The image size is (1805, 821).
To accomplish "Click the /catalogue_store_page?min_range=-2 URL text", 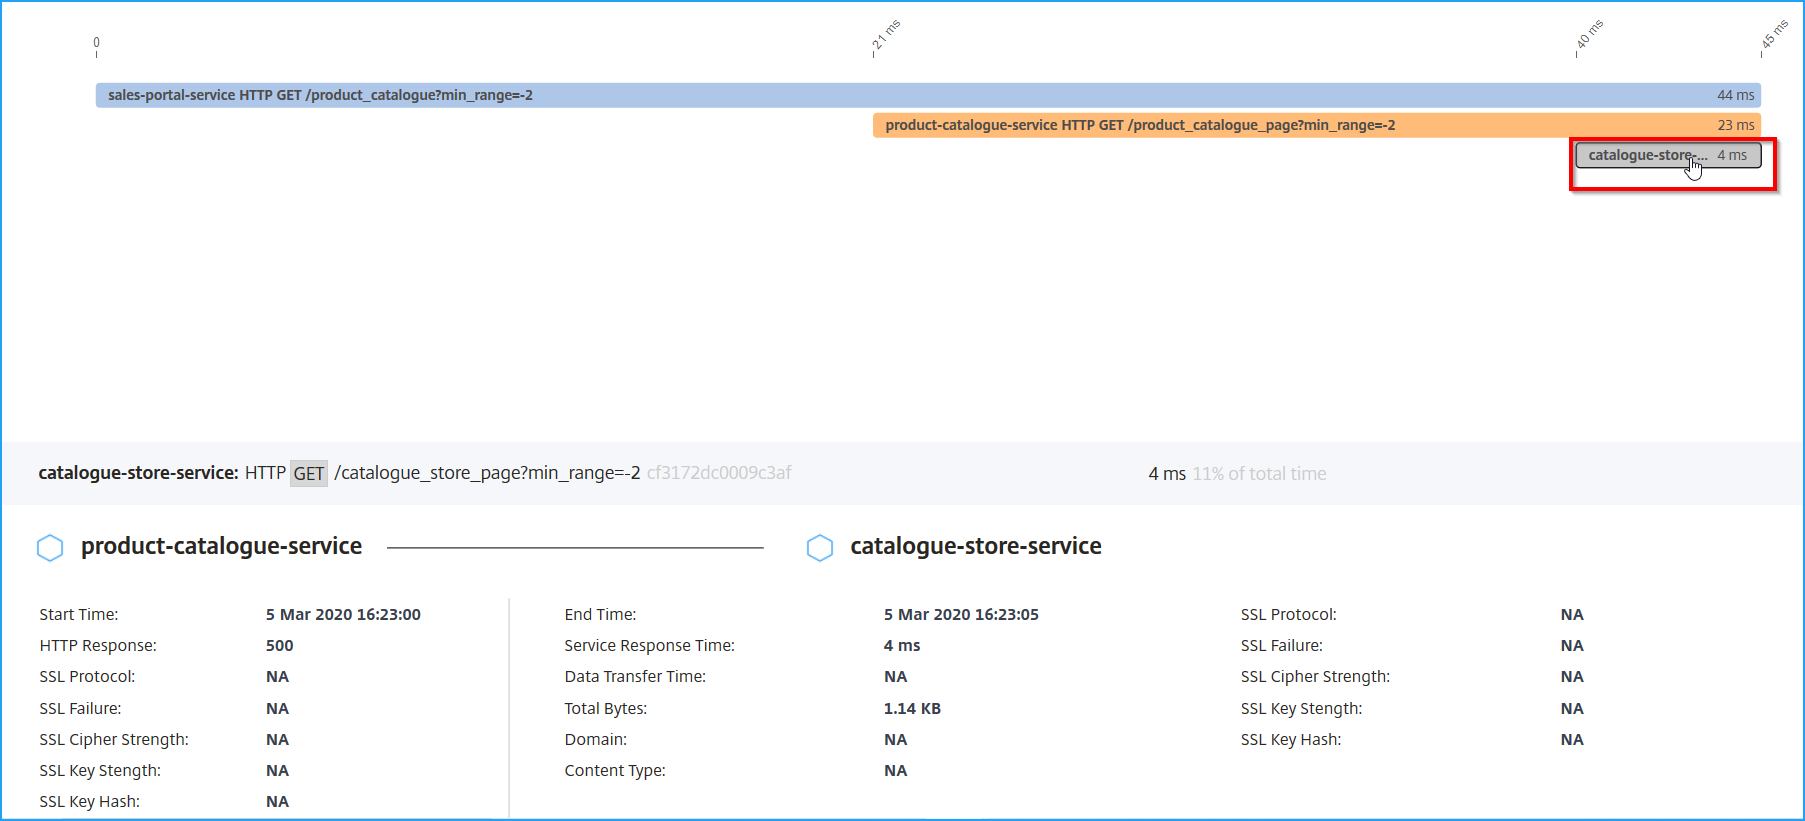I will click(x=487, y=473).
